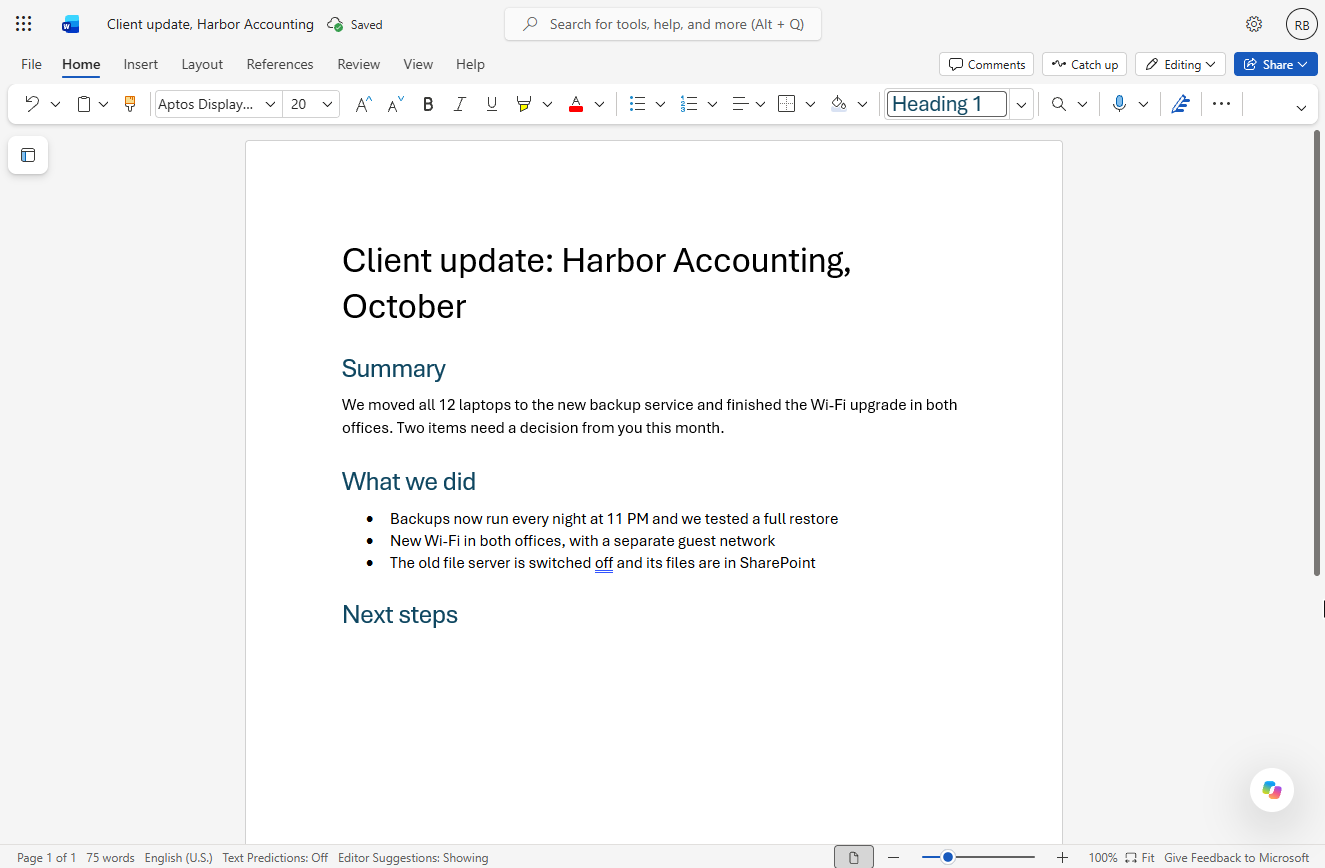
Task: Click the Share button
Action: (x=1275, y=64)
